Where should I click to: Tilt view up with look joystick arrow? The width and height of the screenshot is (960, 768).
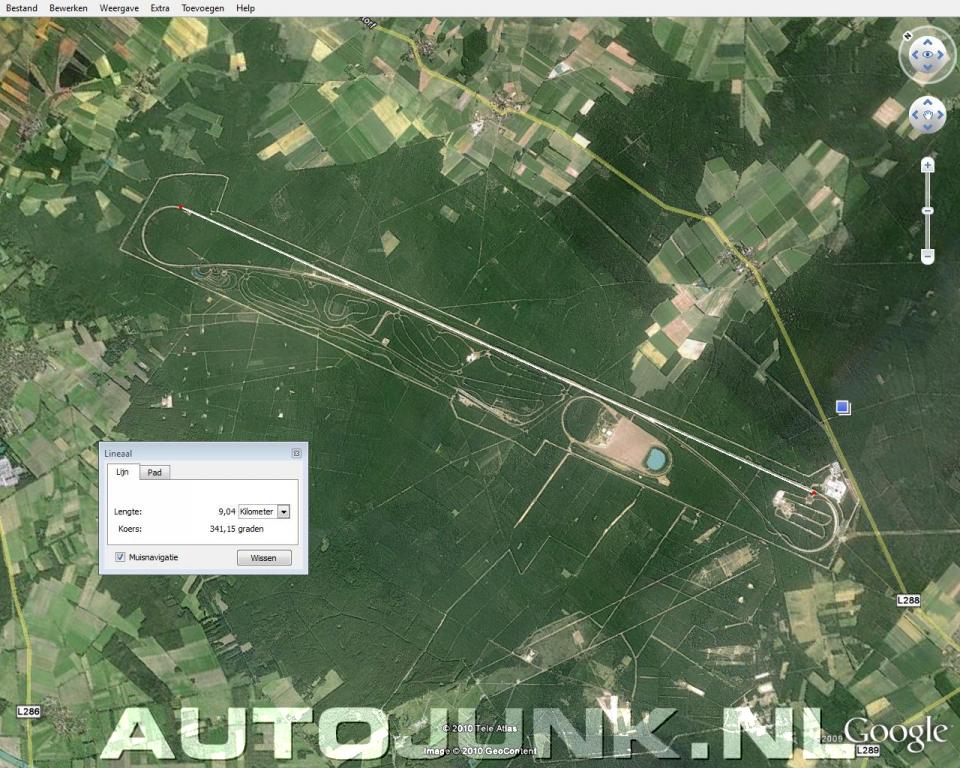(x=928, y=40)
